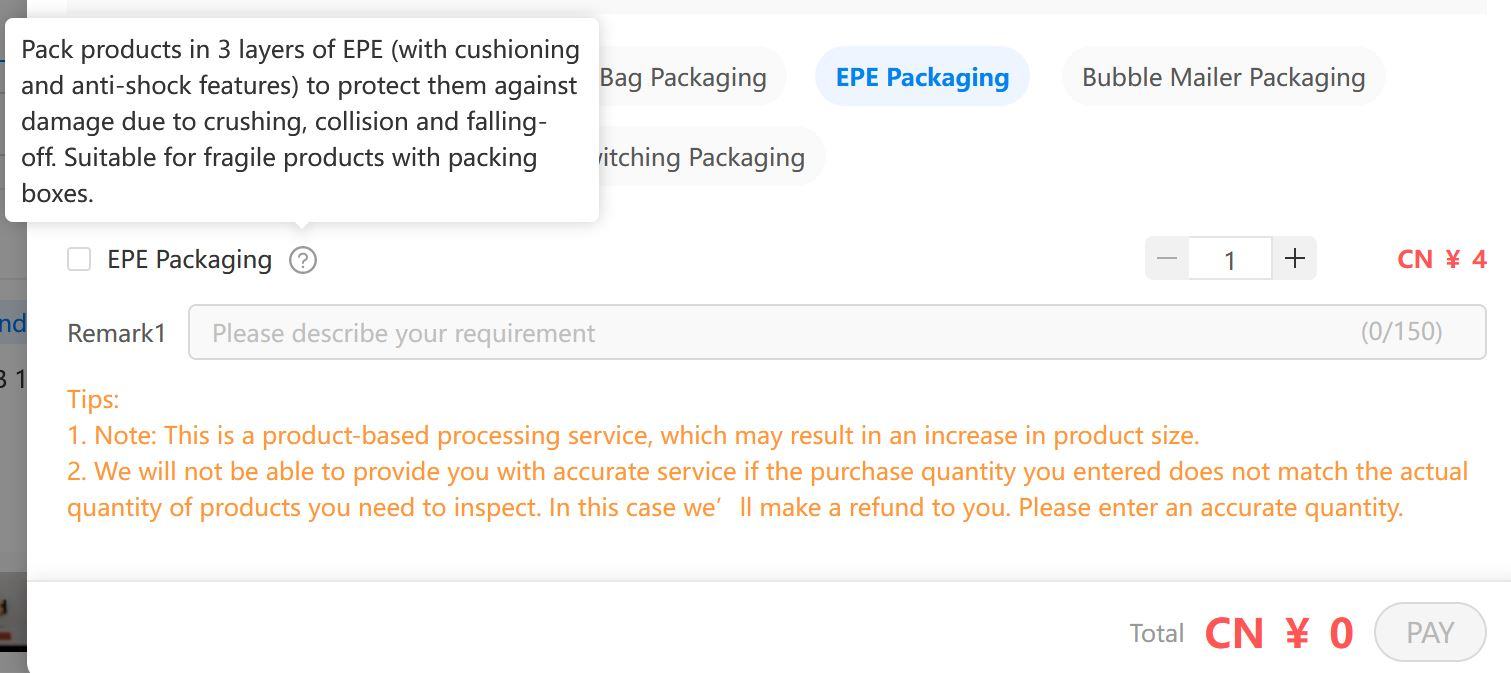This screenshot has width=1511, height=673.
Task: Click the (0/150) character counter
Action: [1401, 331]
